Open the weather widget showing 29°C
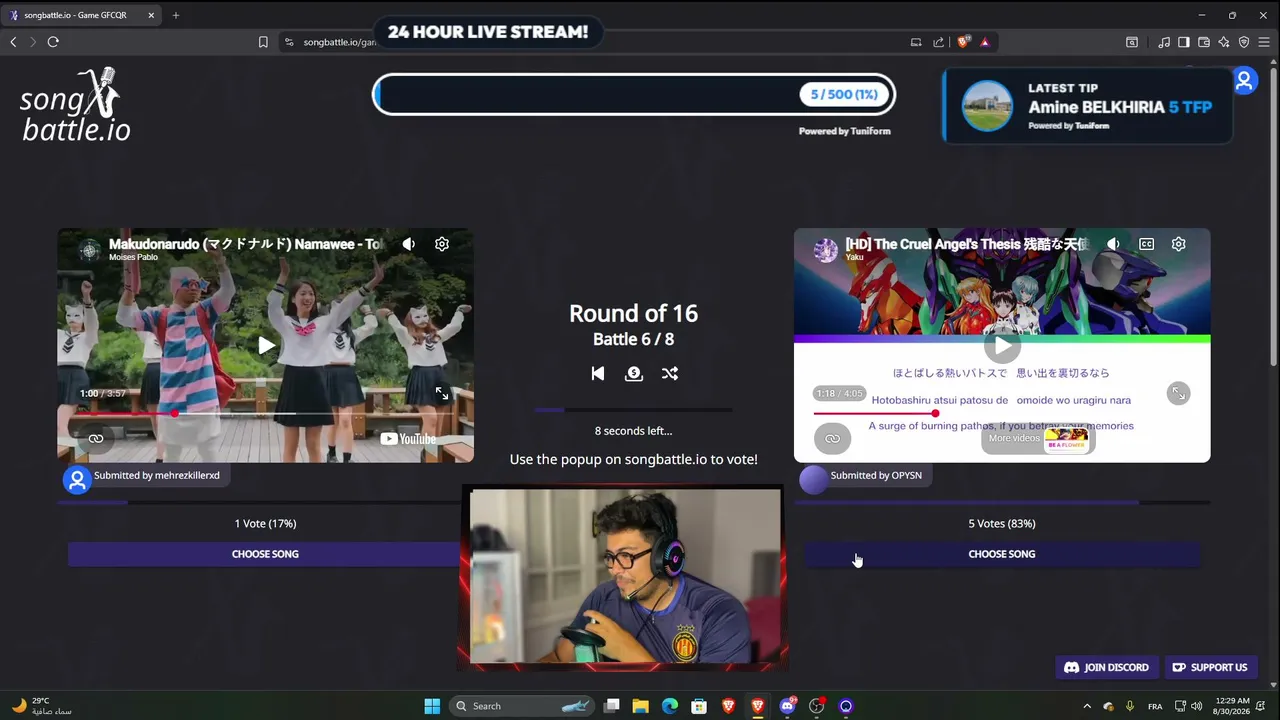 point(40,706)
